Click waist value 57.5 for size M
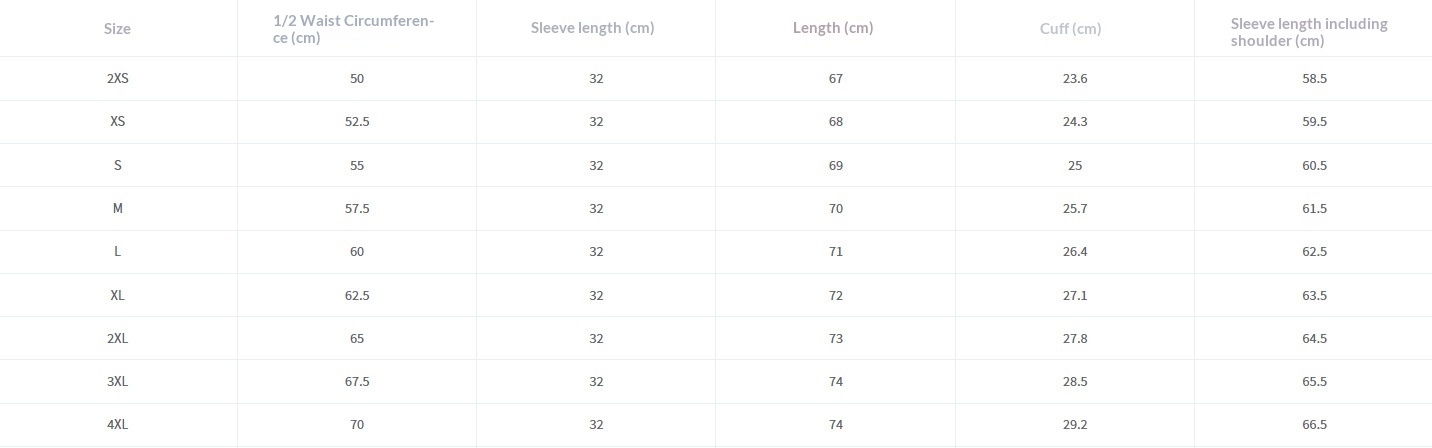This screenshot has width=1432, height=448. 357,209
